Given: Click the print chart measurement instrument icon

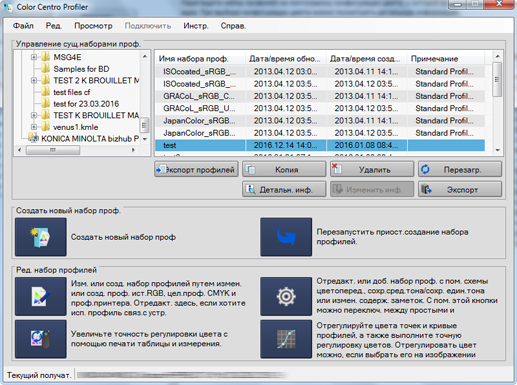Looking at the screenshot, I should click(x=41, y=339).
